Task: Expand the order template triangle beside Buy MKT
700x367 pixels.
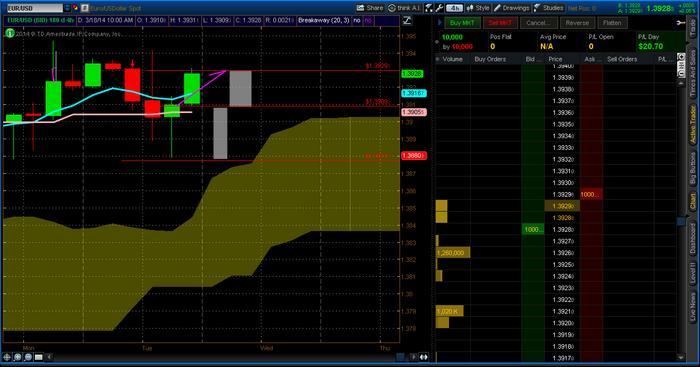Action: click(x=440, y=22)
